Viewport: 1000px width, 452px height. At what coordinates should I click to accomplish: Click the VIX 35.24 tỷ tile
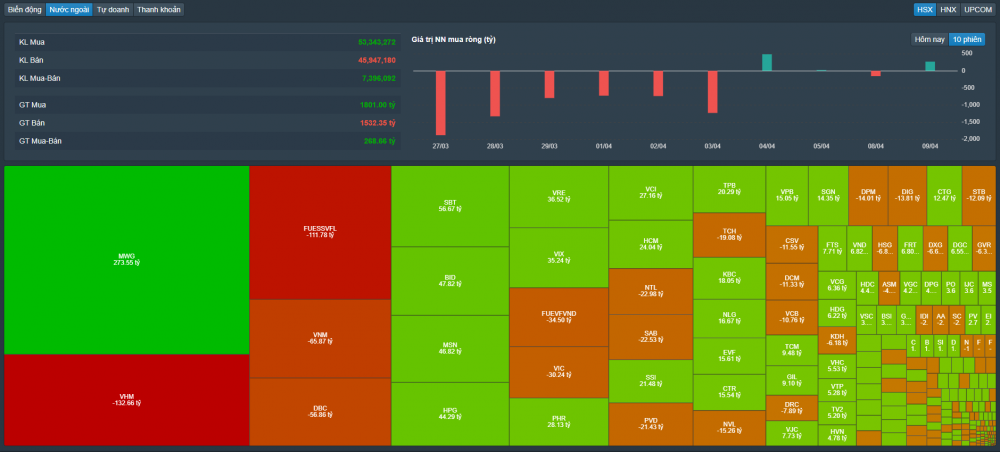pos(559,258)
